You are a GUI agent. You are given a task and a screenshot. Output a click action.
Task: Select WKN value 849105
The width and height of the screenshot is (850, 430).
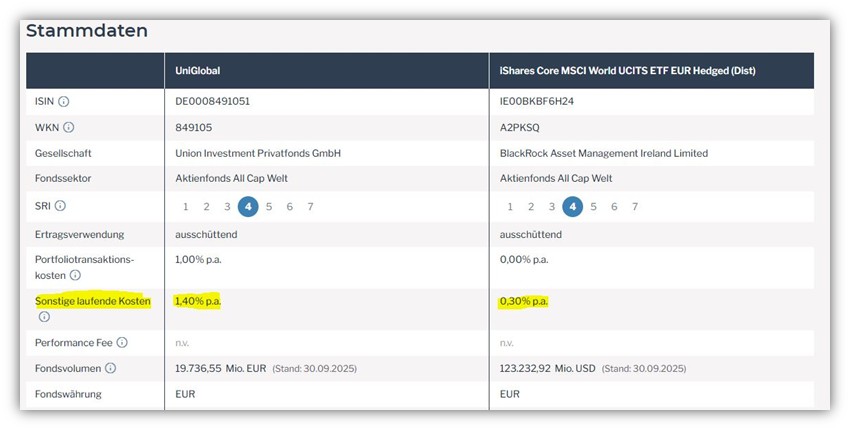pyautogui.click(x=194, y=127)
